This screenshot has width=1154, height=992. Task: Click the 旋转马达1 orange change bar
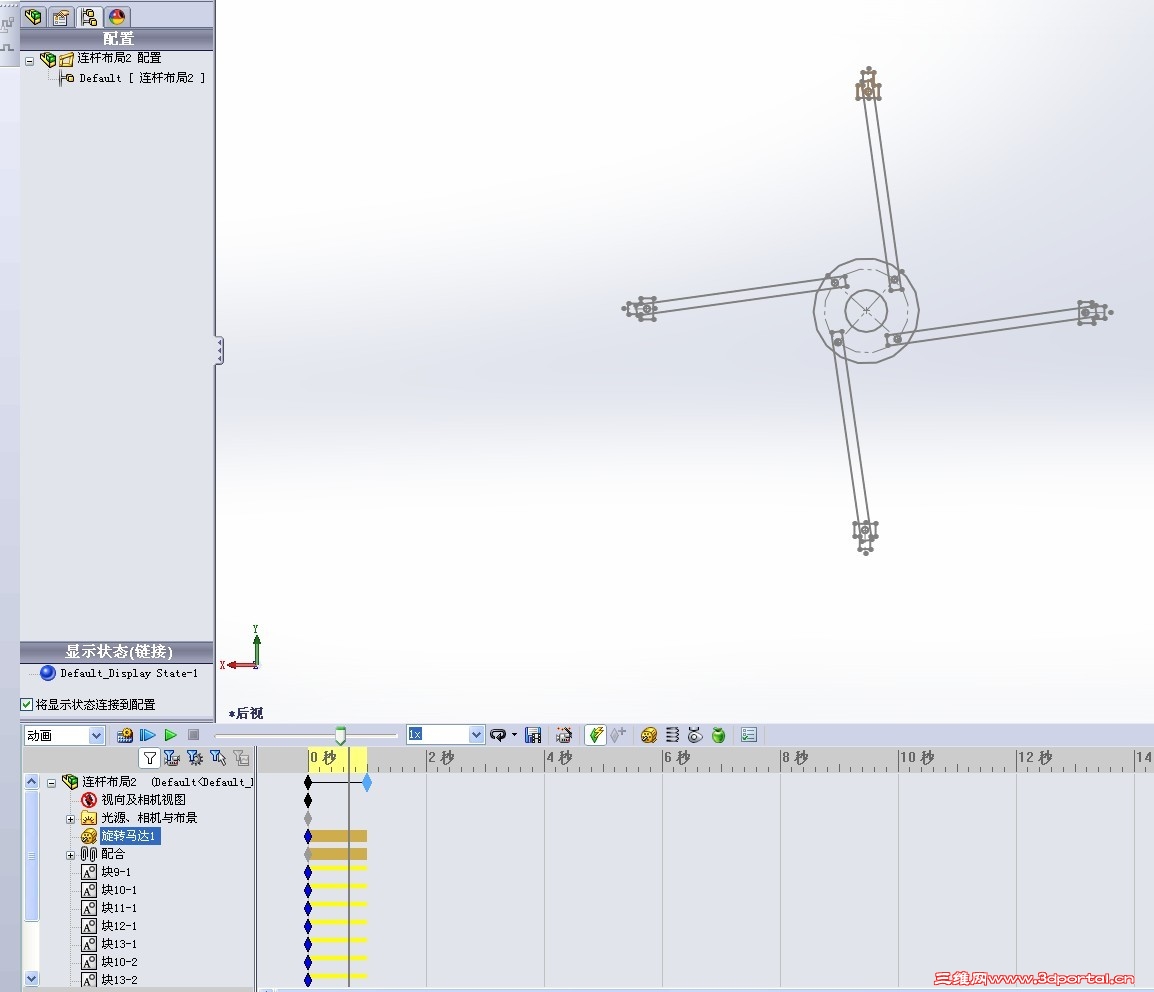[x=339, y=836]
